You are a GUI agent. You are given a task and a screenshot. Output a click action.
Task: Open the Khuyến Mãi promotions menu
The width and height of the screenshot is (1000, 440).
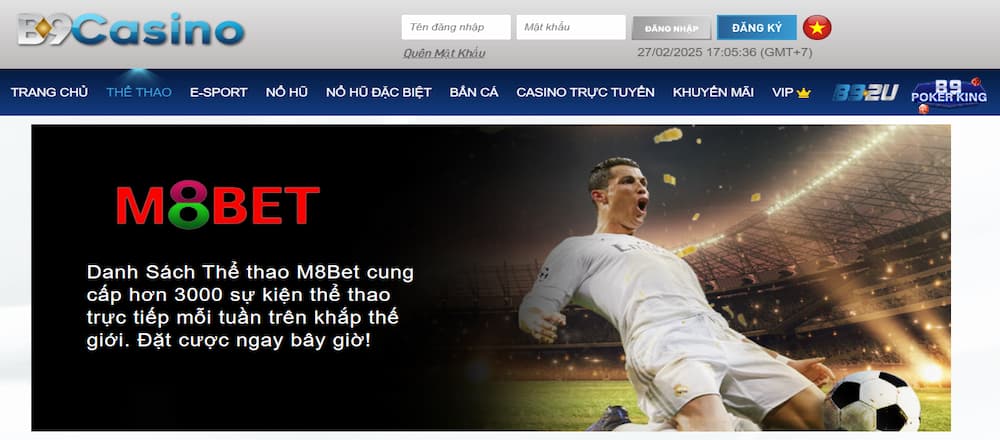[713, 93]
